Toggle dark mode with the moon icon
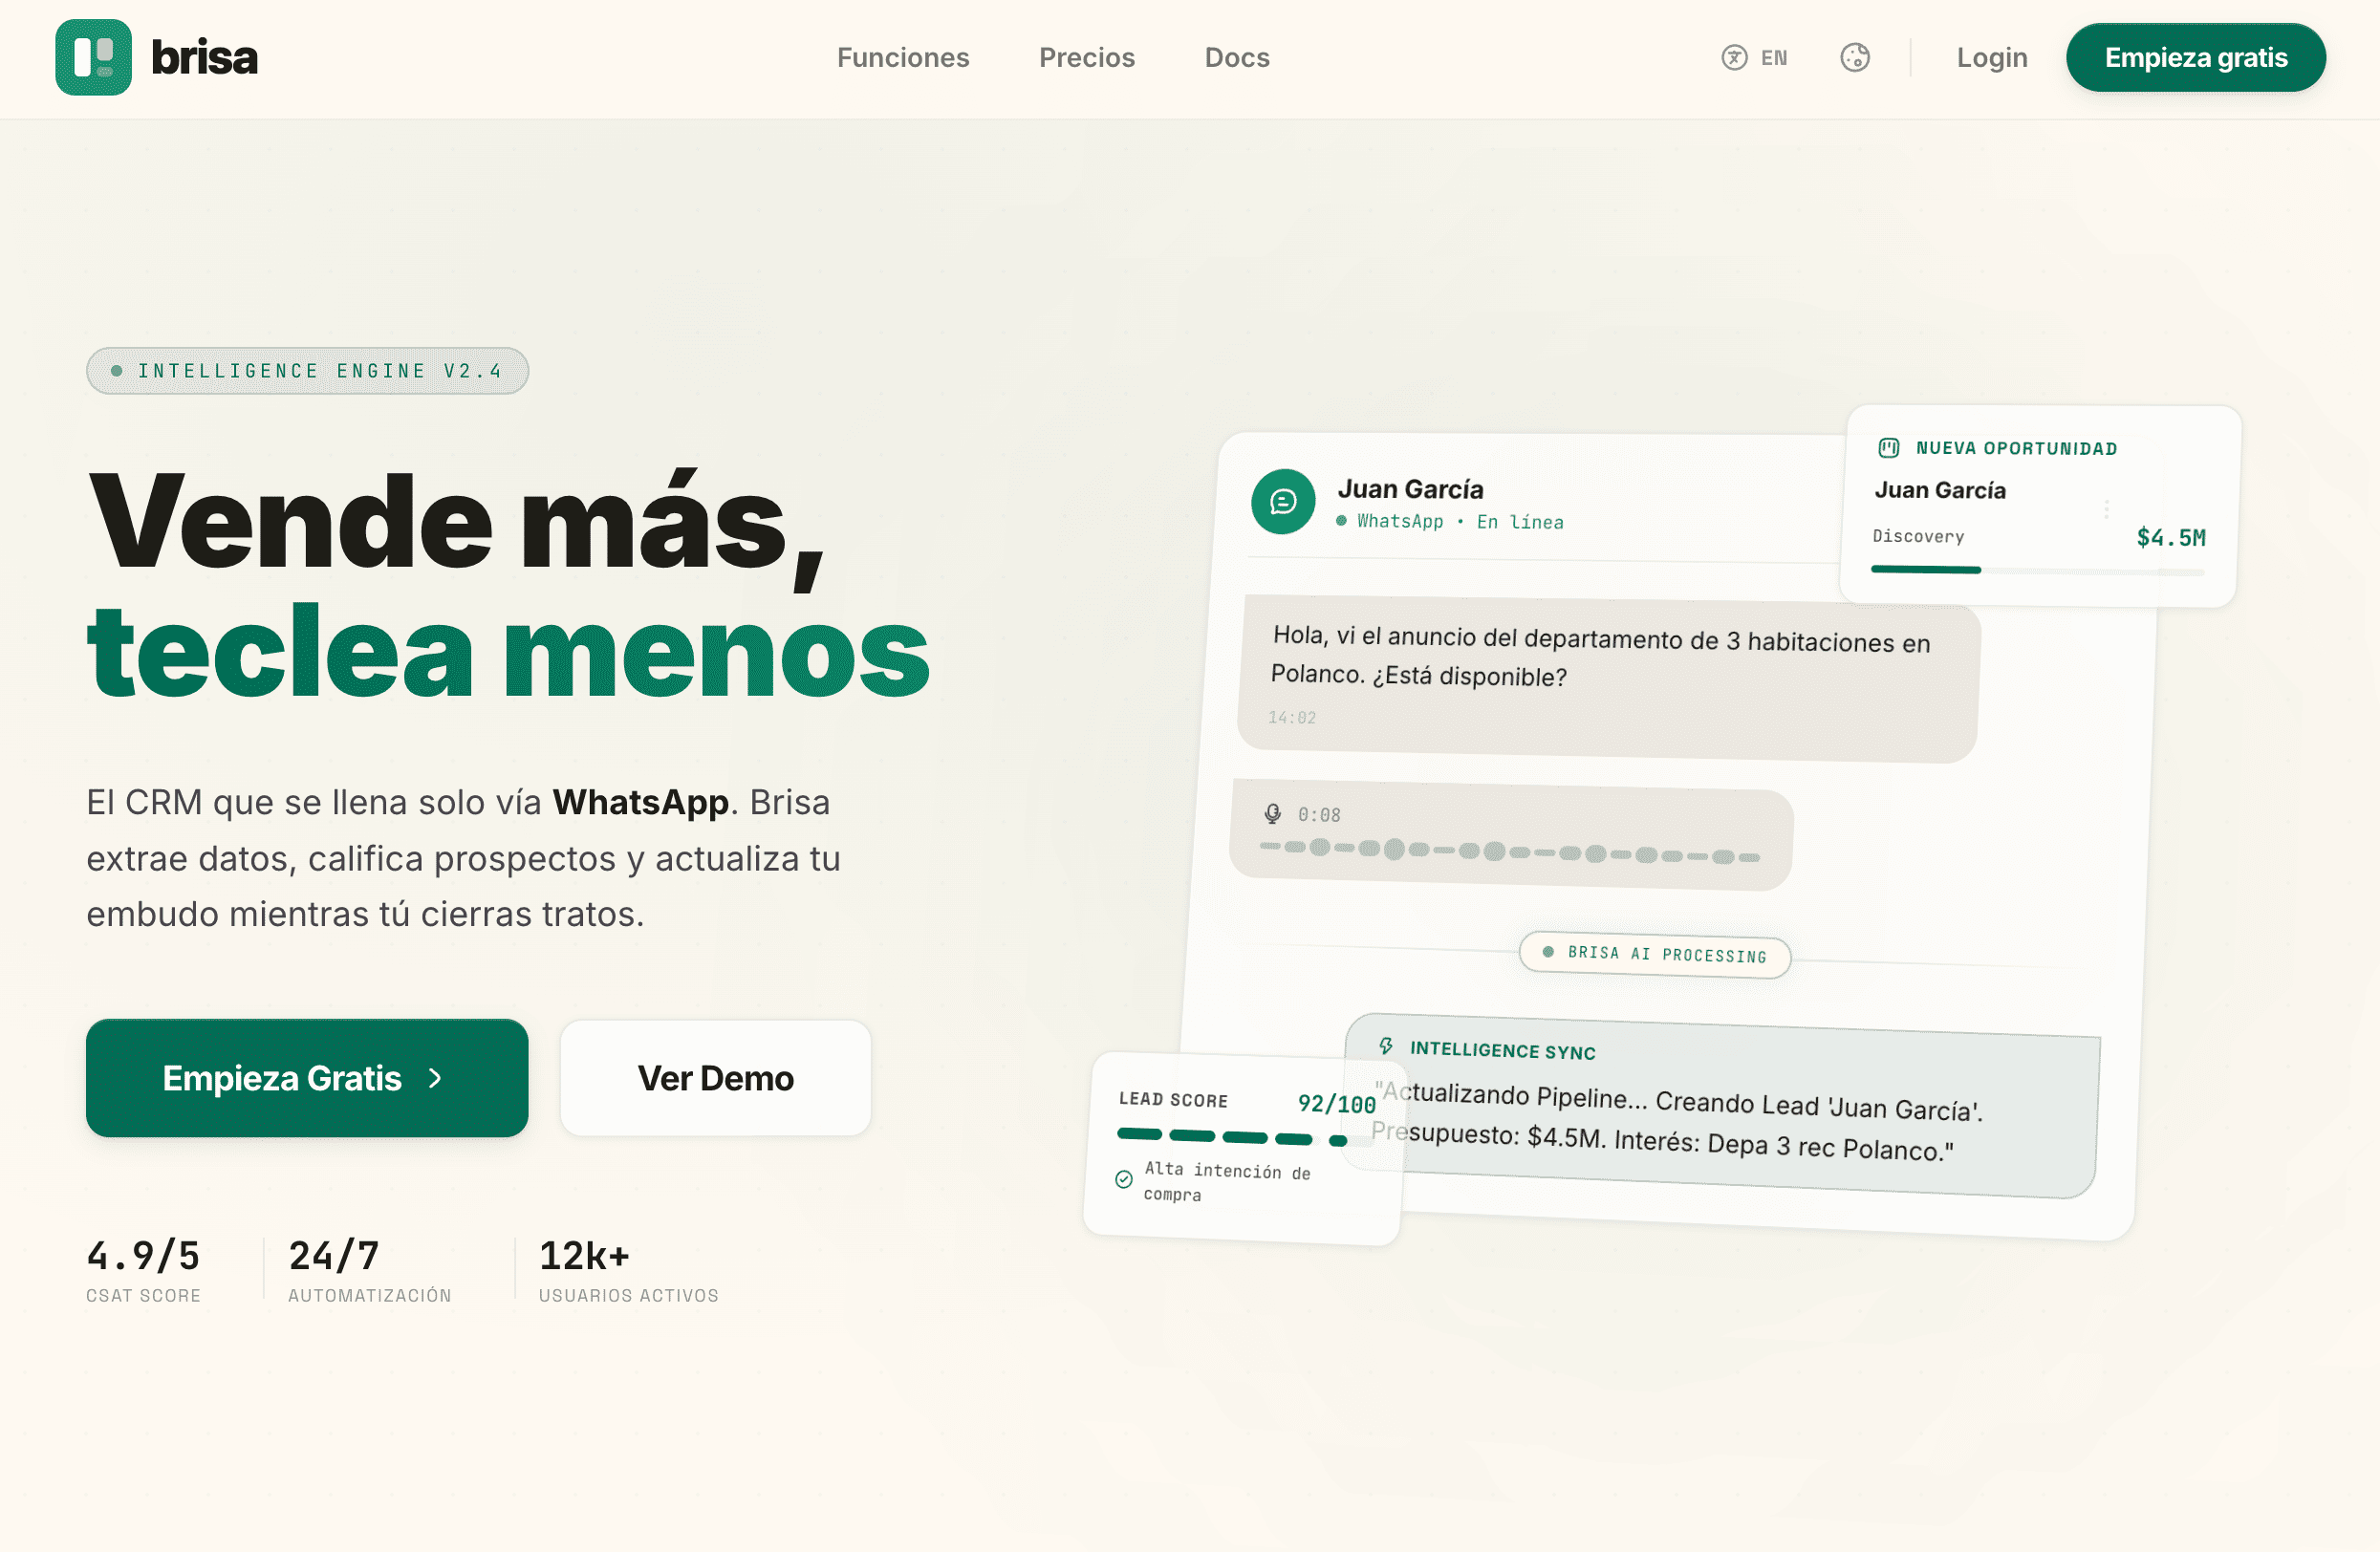This screenshot has width=2380, height=1552. [x=1856, y=57]
